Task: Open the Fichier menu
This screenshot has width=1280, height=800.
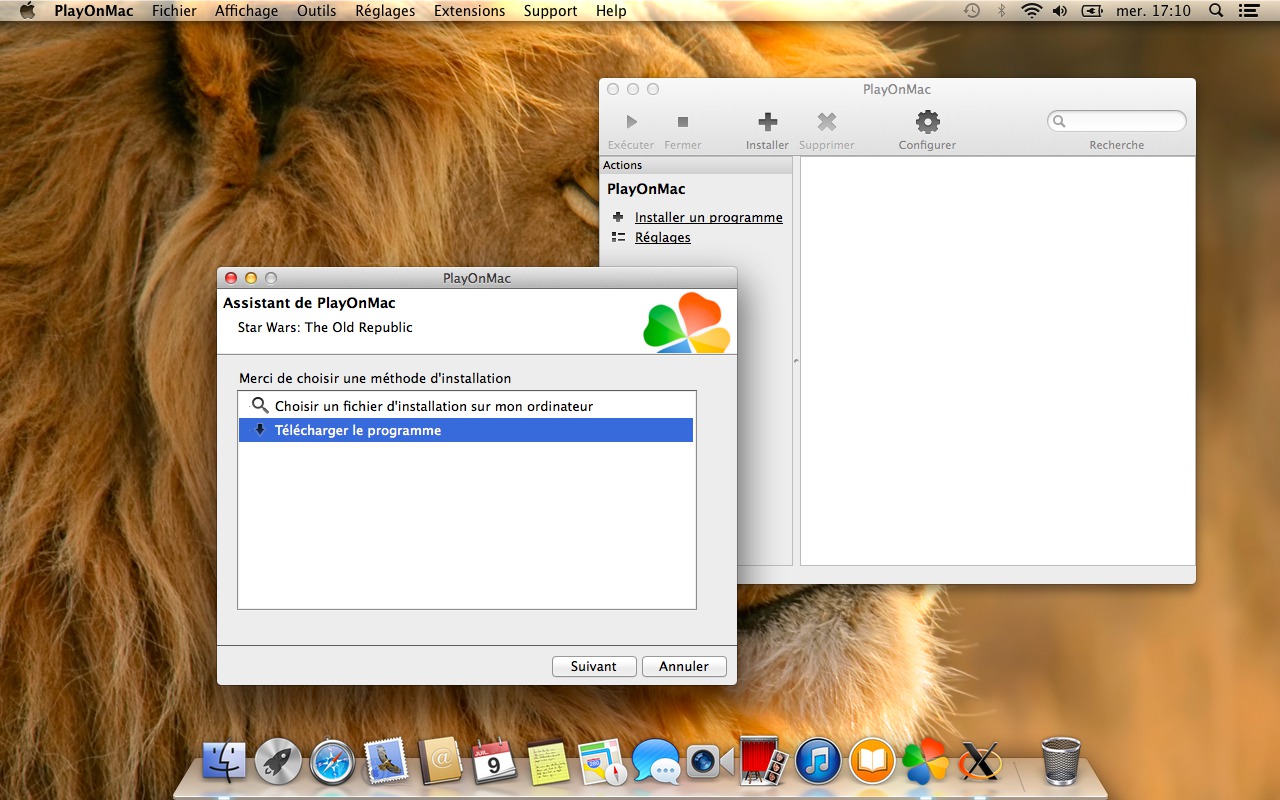Action: point(174,11)
